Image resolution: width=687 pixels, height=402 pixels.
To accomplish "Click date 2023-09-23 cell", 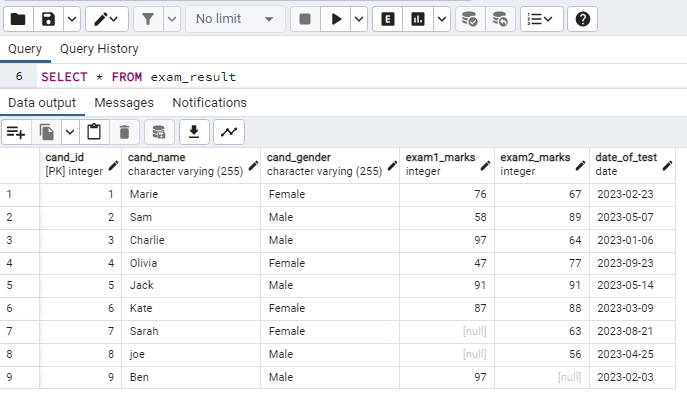I will pyautogui.click(x=632, y=263).
